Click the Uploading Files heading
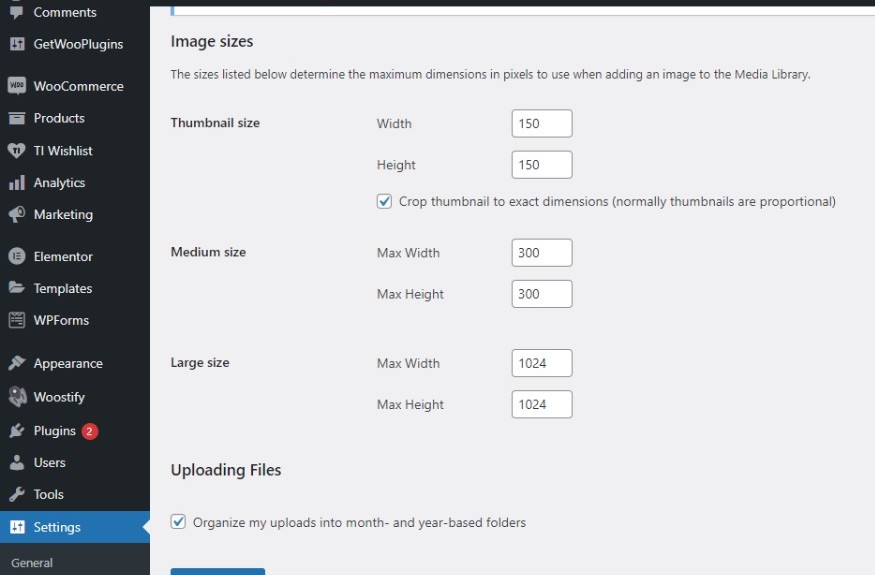 [x=226, y=470]
